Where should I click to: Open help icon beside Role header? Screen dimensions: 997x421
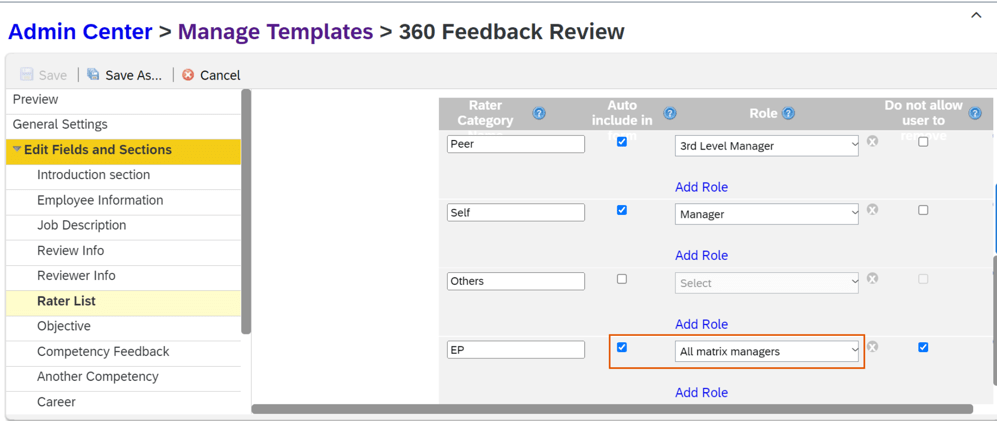788,114
